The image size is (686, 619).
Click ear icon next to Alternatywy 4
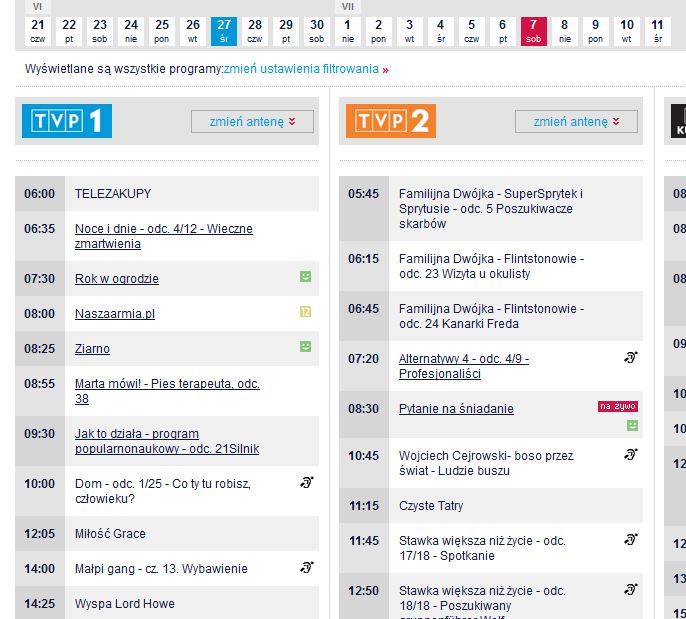point(631,357)
